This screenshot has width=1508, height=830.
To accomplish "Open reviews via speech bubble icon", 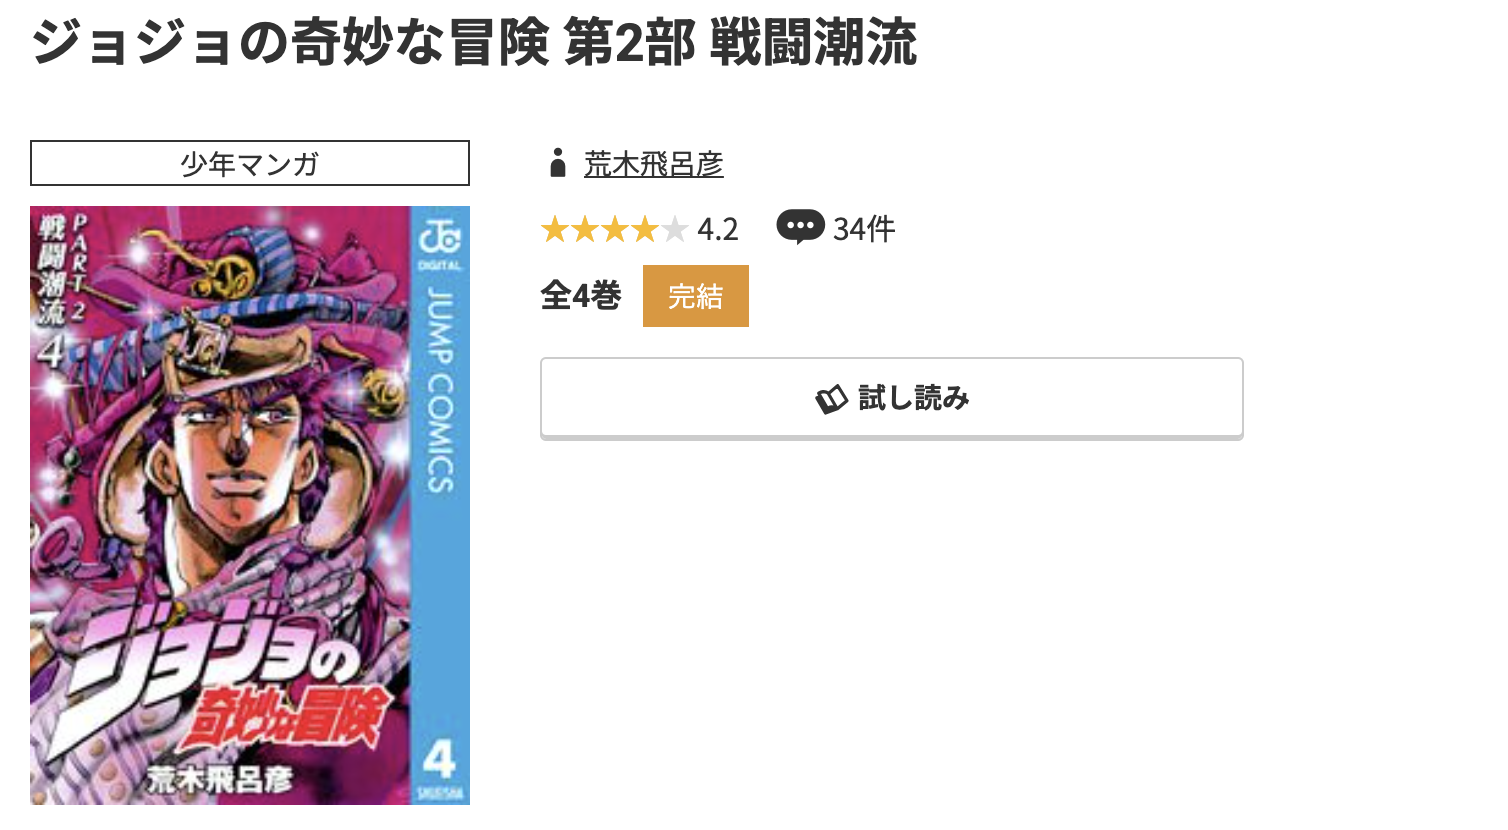I will [x=800, y=227].
